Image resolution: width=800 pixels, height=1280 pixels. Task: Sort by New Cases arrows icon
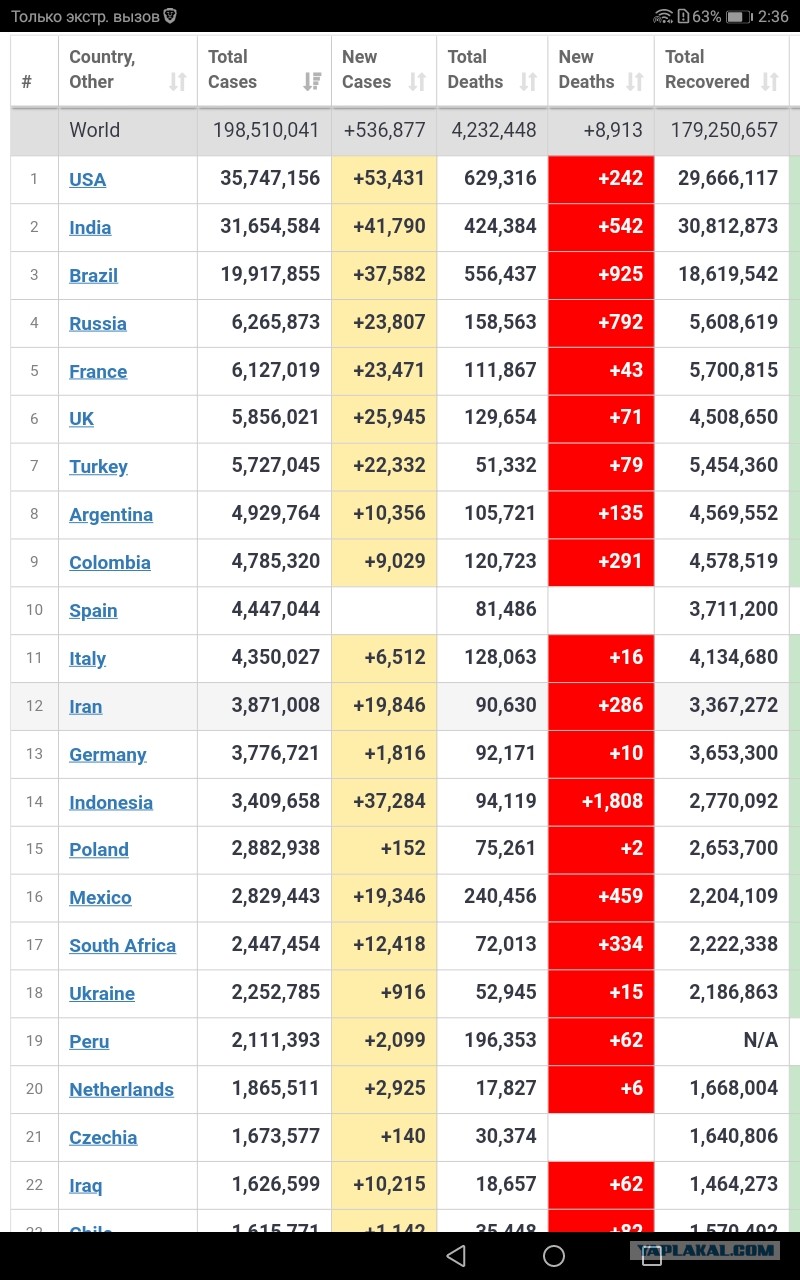click(417, 82)
